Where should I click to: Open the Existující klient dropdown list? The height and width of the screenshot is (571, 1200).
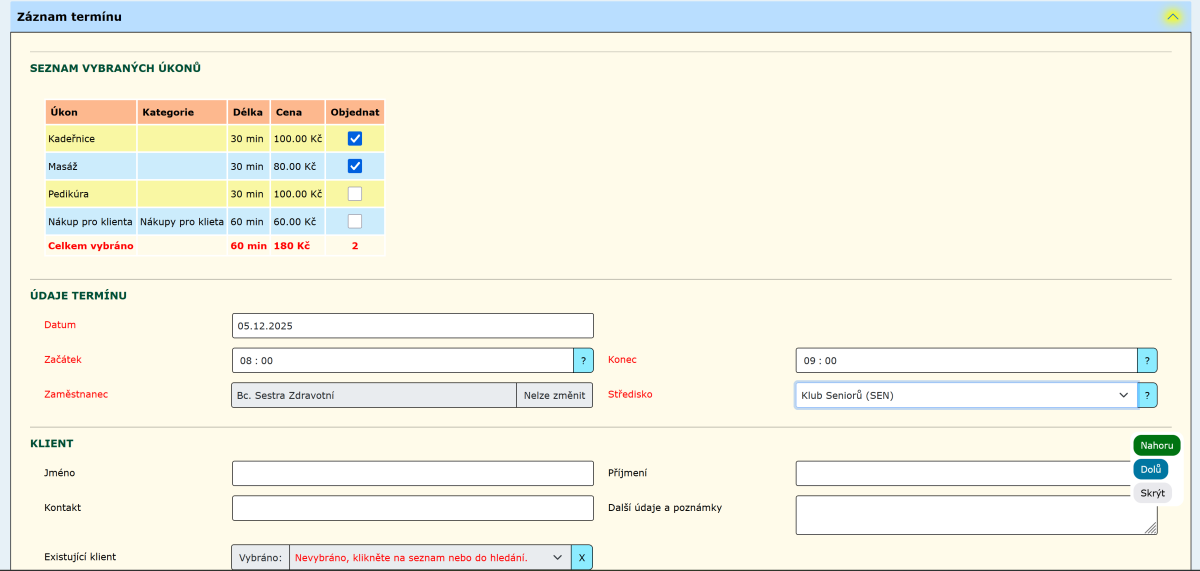pyautogui.click(x=430, y=557)
